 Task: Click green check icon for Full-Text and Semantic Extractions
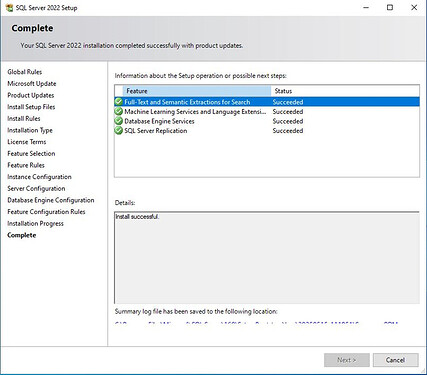(119, 102)
